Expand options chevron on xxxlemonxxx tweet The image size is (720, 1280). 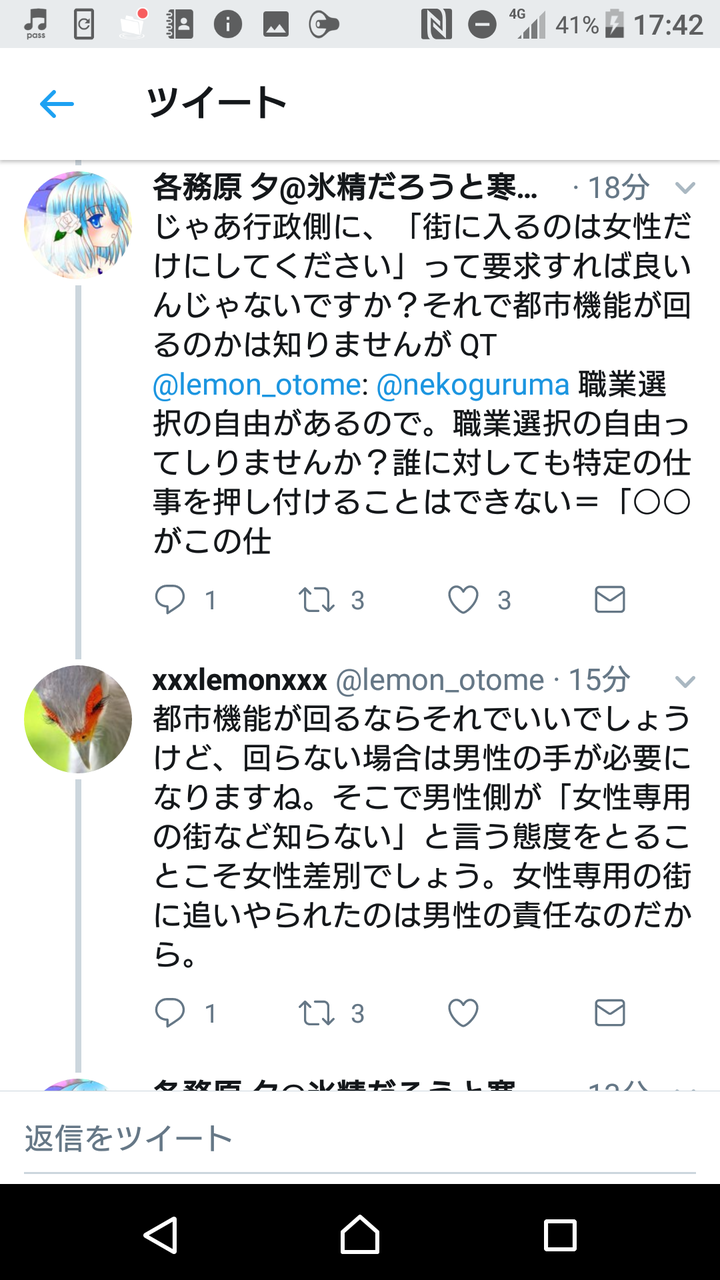tap(685, 682)
